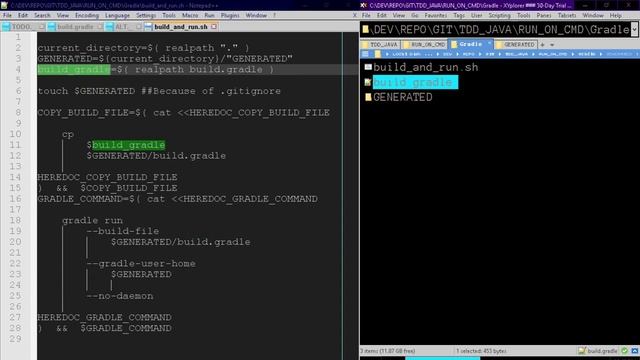Click line number 29 in the margin
The width and height of the screenshot is (640, 360).
click(x=15, y=339)
